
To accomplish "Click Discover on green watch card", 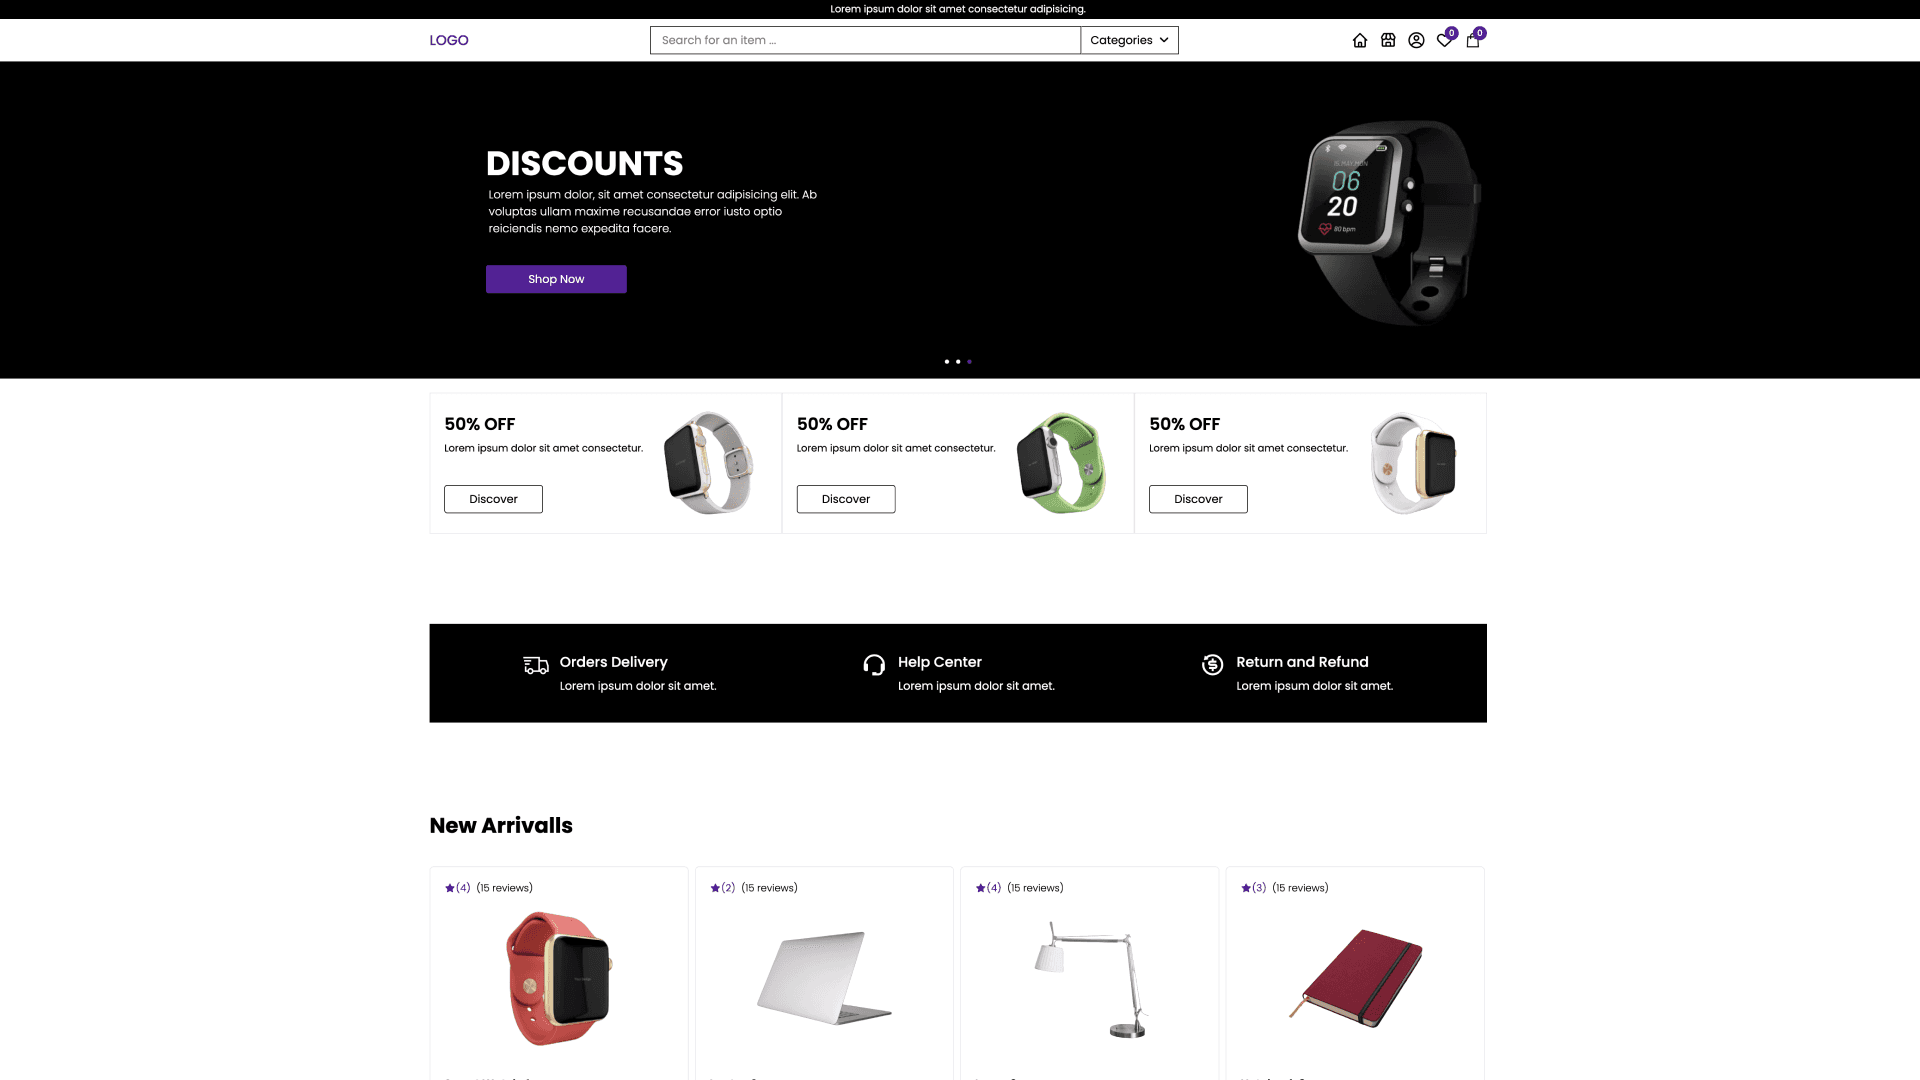I will point(846,499).
